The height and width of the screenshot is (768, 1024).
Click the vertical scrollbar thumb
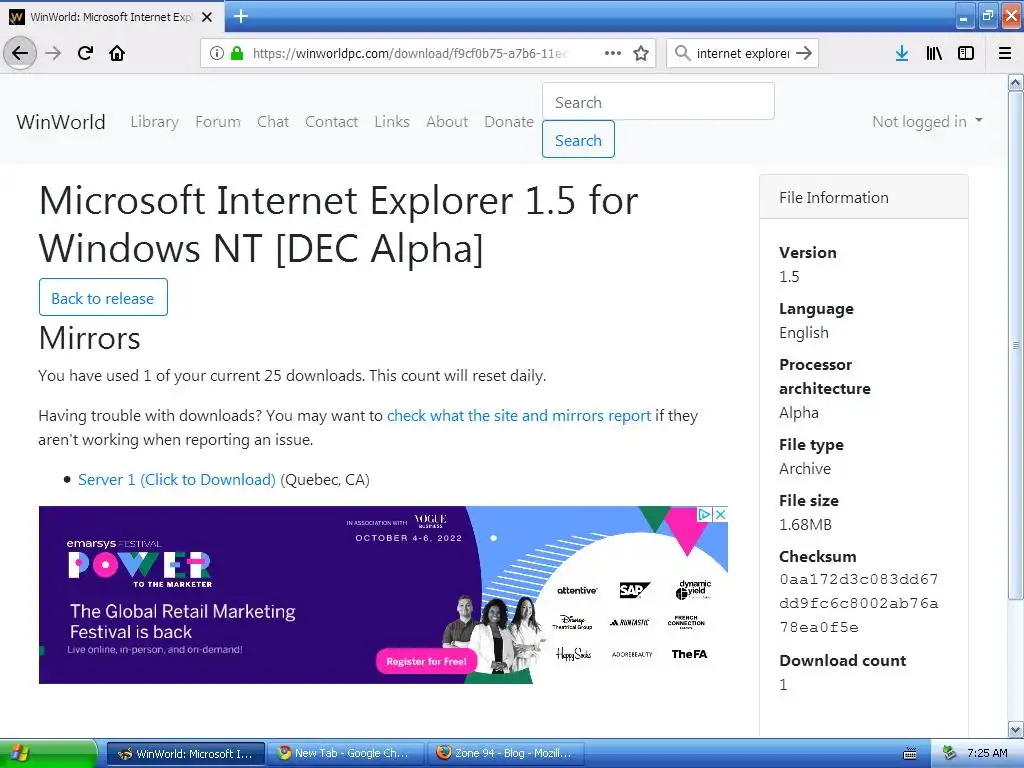pos(1016,345)
